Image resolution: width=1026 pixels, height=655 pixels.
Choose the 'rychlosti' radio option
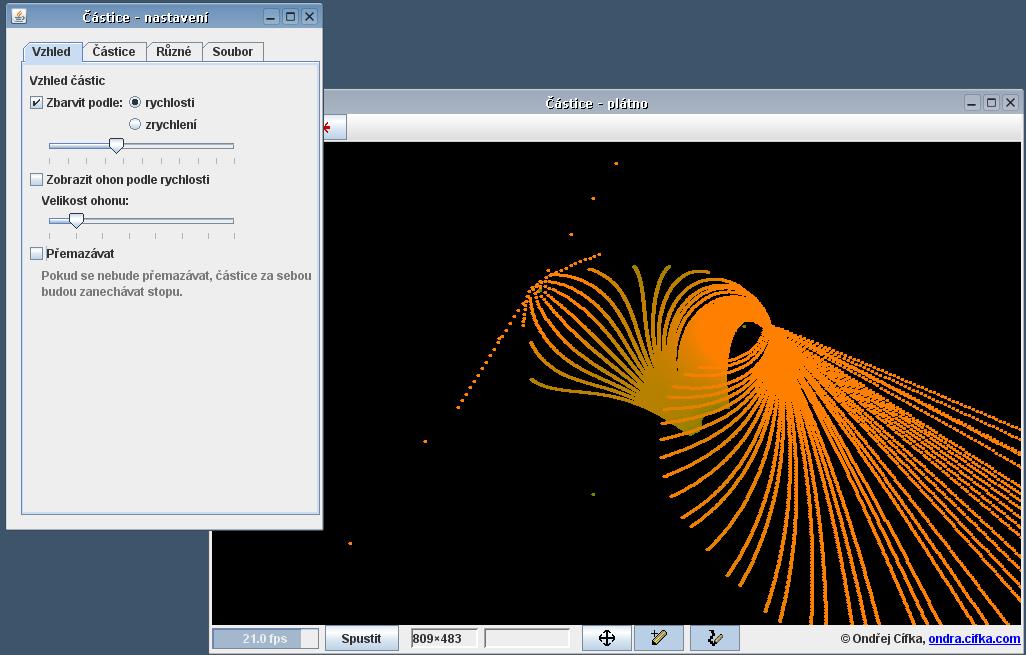(135, 102)
